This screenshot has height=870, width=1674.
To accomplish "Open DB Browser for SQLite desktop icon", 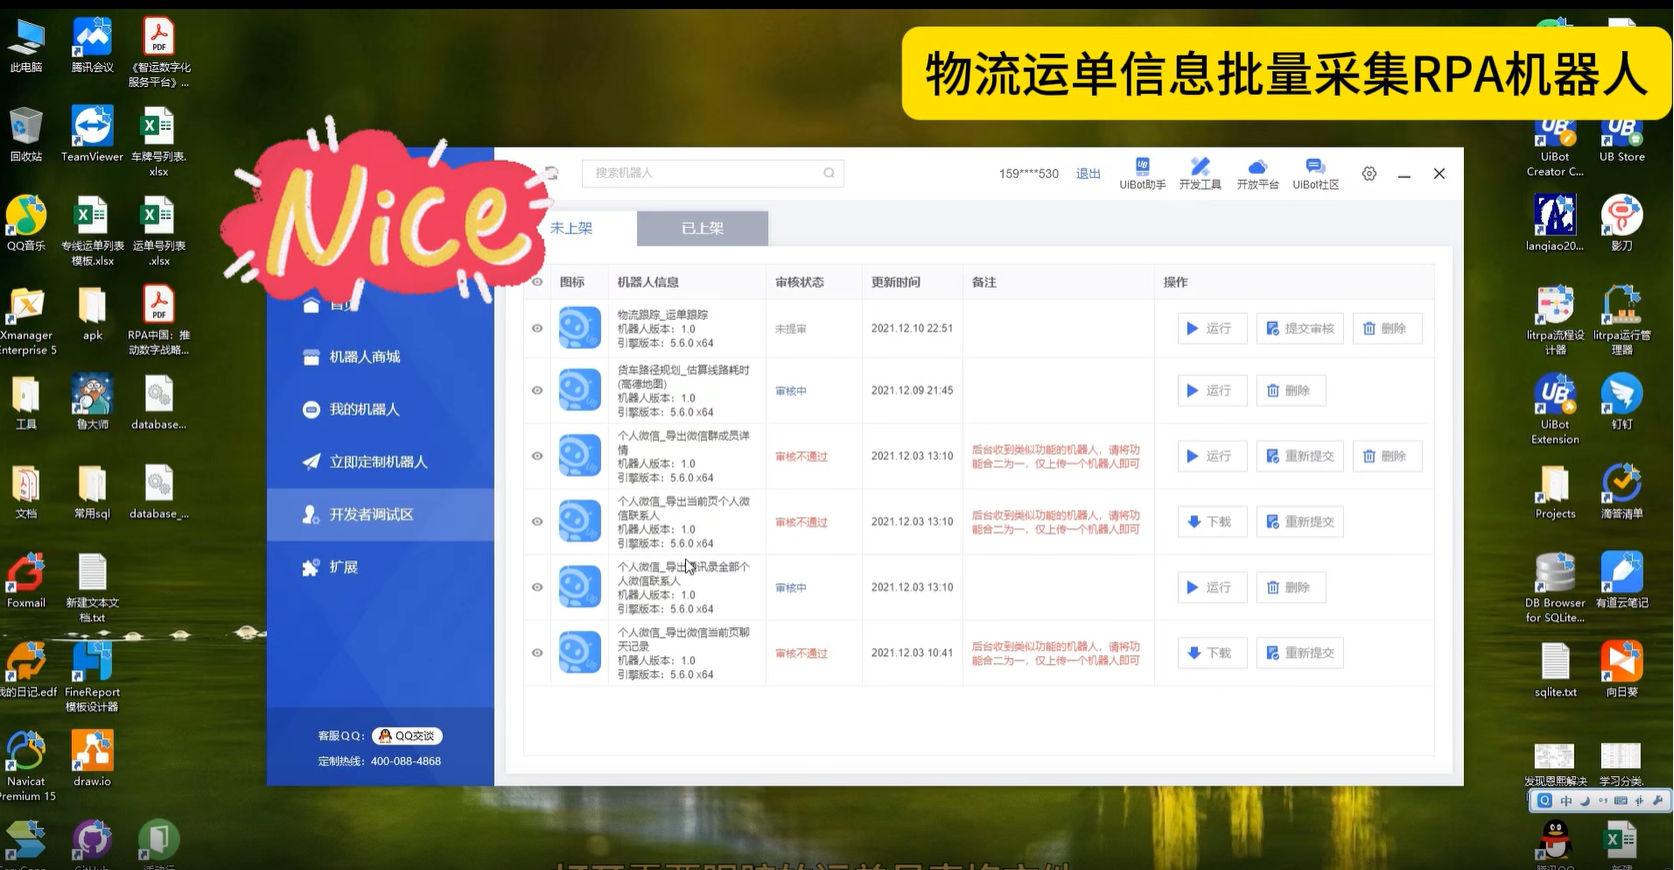I will 1555,588.
